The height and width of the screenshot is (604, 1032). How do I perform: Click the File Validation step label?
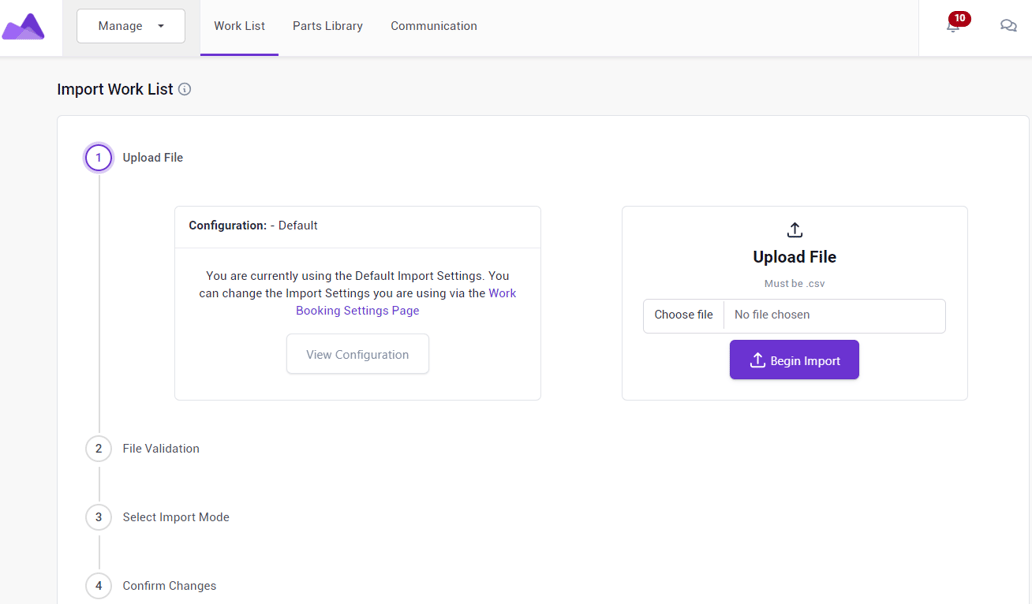(x=161, y=449)
